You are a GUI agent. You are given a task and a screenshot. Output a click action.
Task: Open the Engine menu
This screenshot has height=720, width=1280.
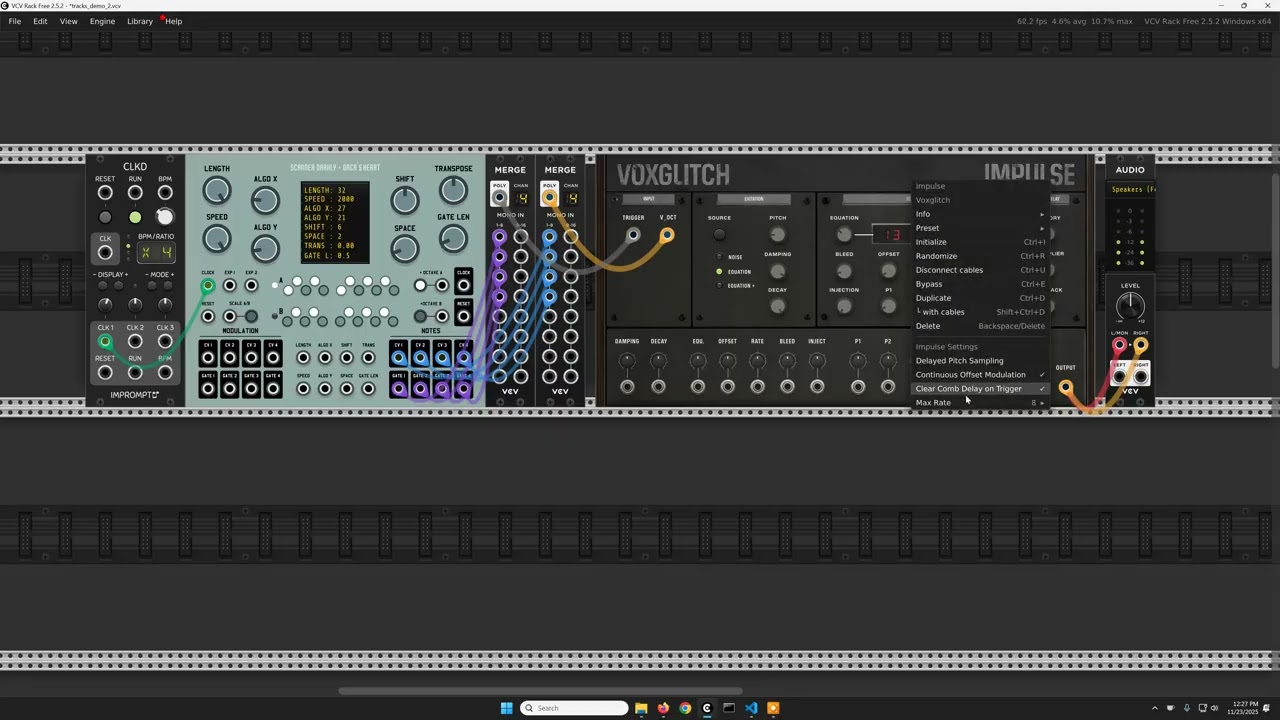point(102,21)
